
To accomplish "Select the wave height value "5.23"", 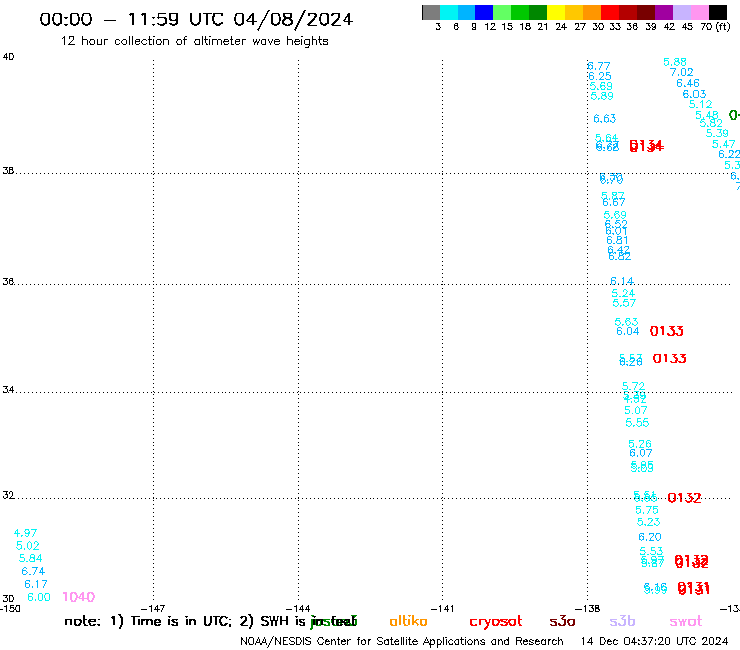I will [648, 523].
